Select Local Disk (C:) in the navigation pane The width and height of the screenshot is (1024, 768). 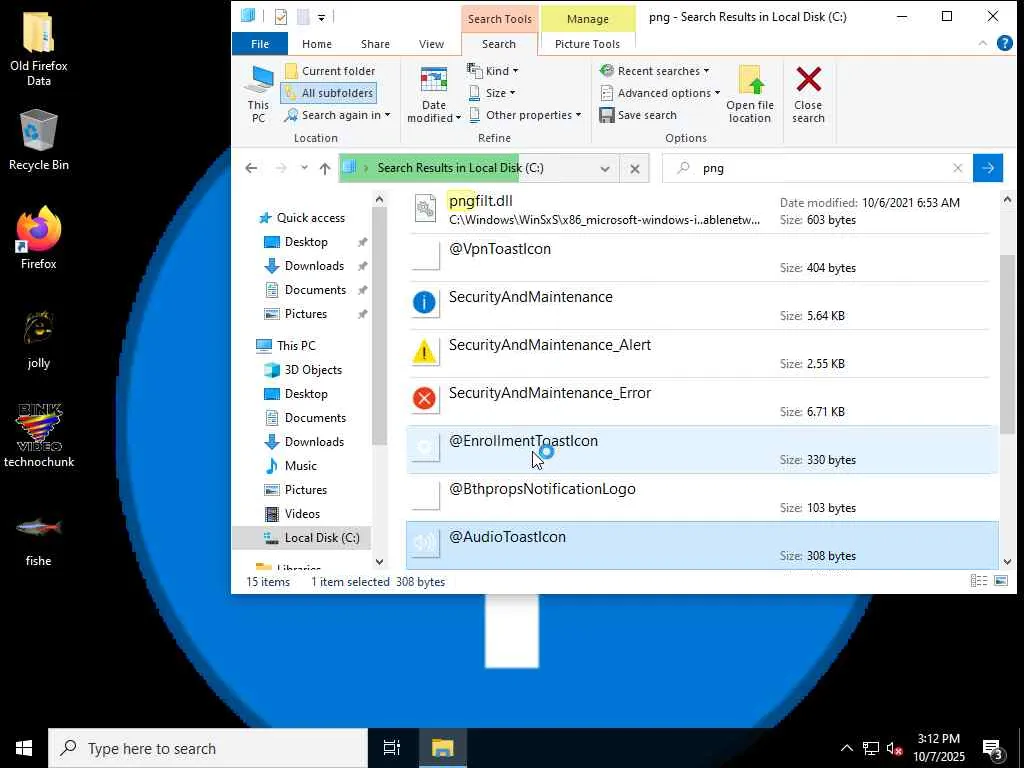[x=302, y=538]
